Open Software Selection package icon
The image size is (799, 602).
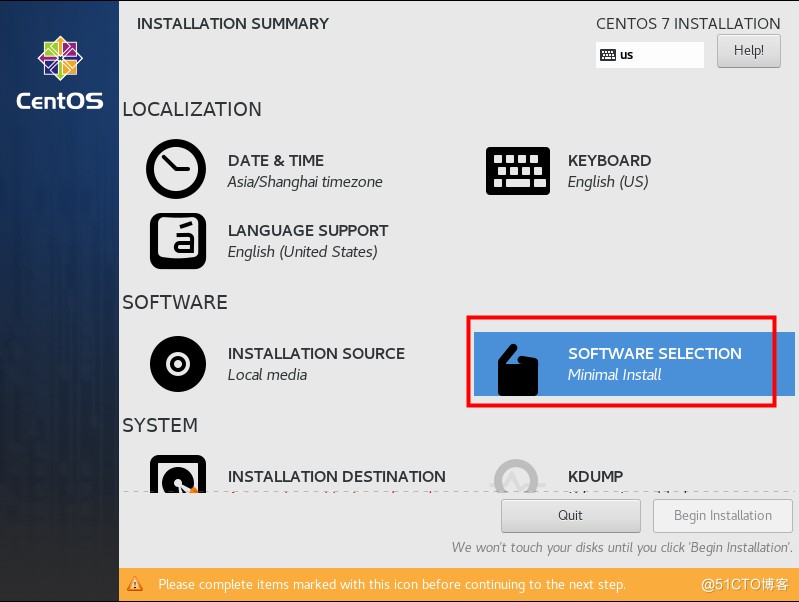click(518, 370)
